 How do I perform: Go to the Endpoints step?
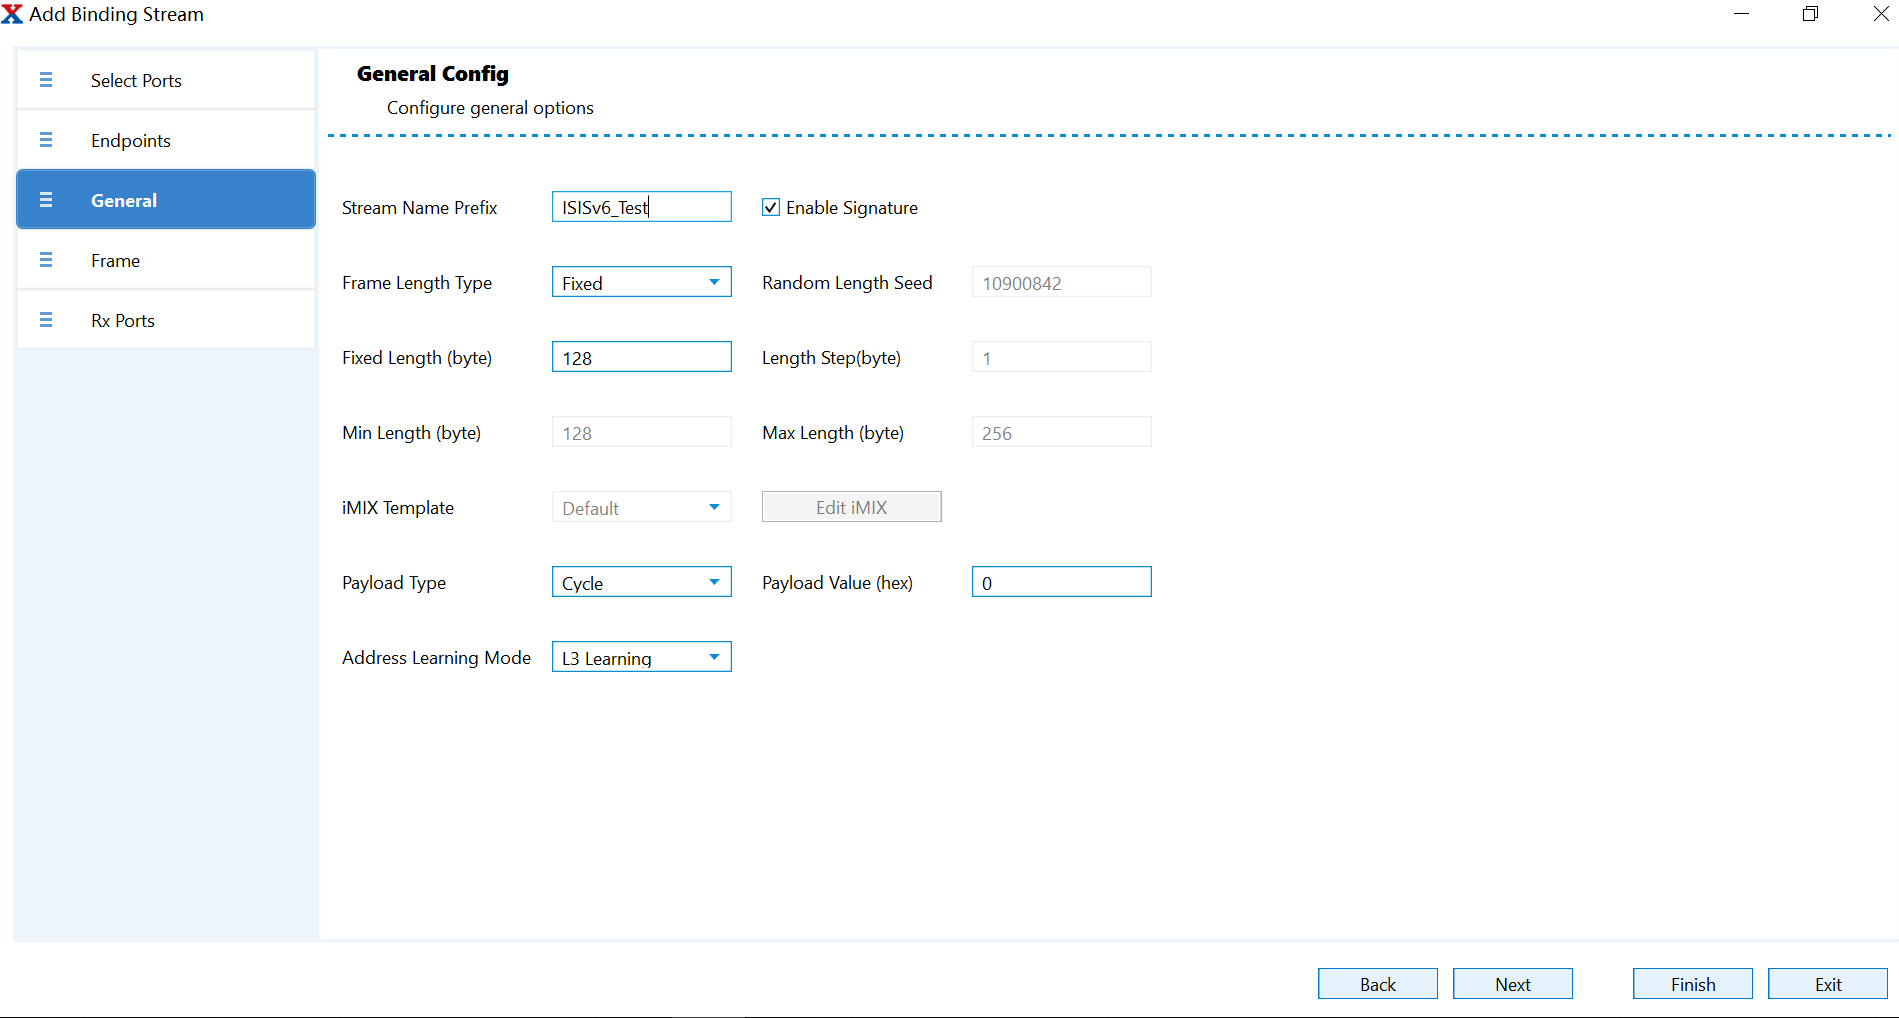(166, 140)
